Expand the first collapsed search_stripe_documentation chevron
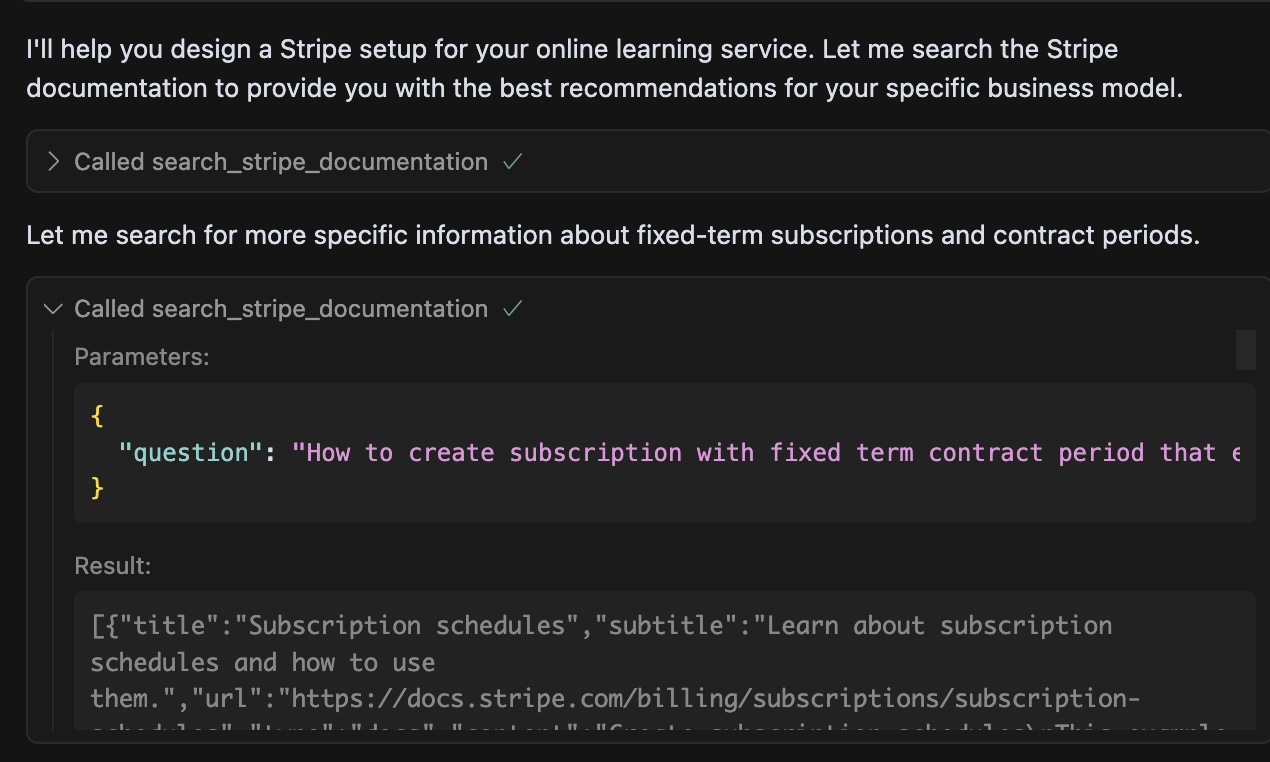The width and height of the screenshot is (1270, 762). 54,162
